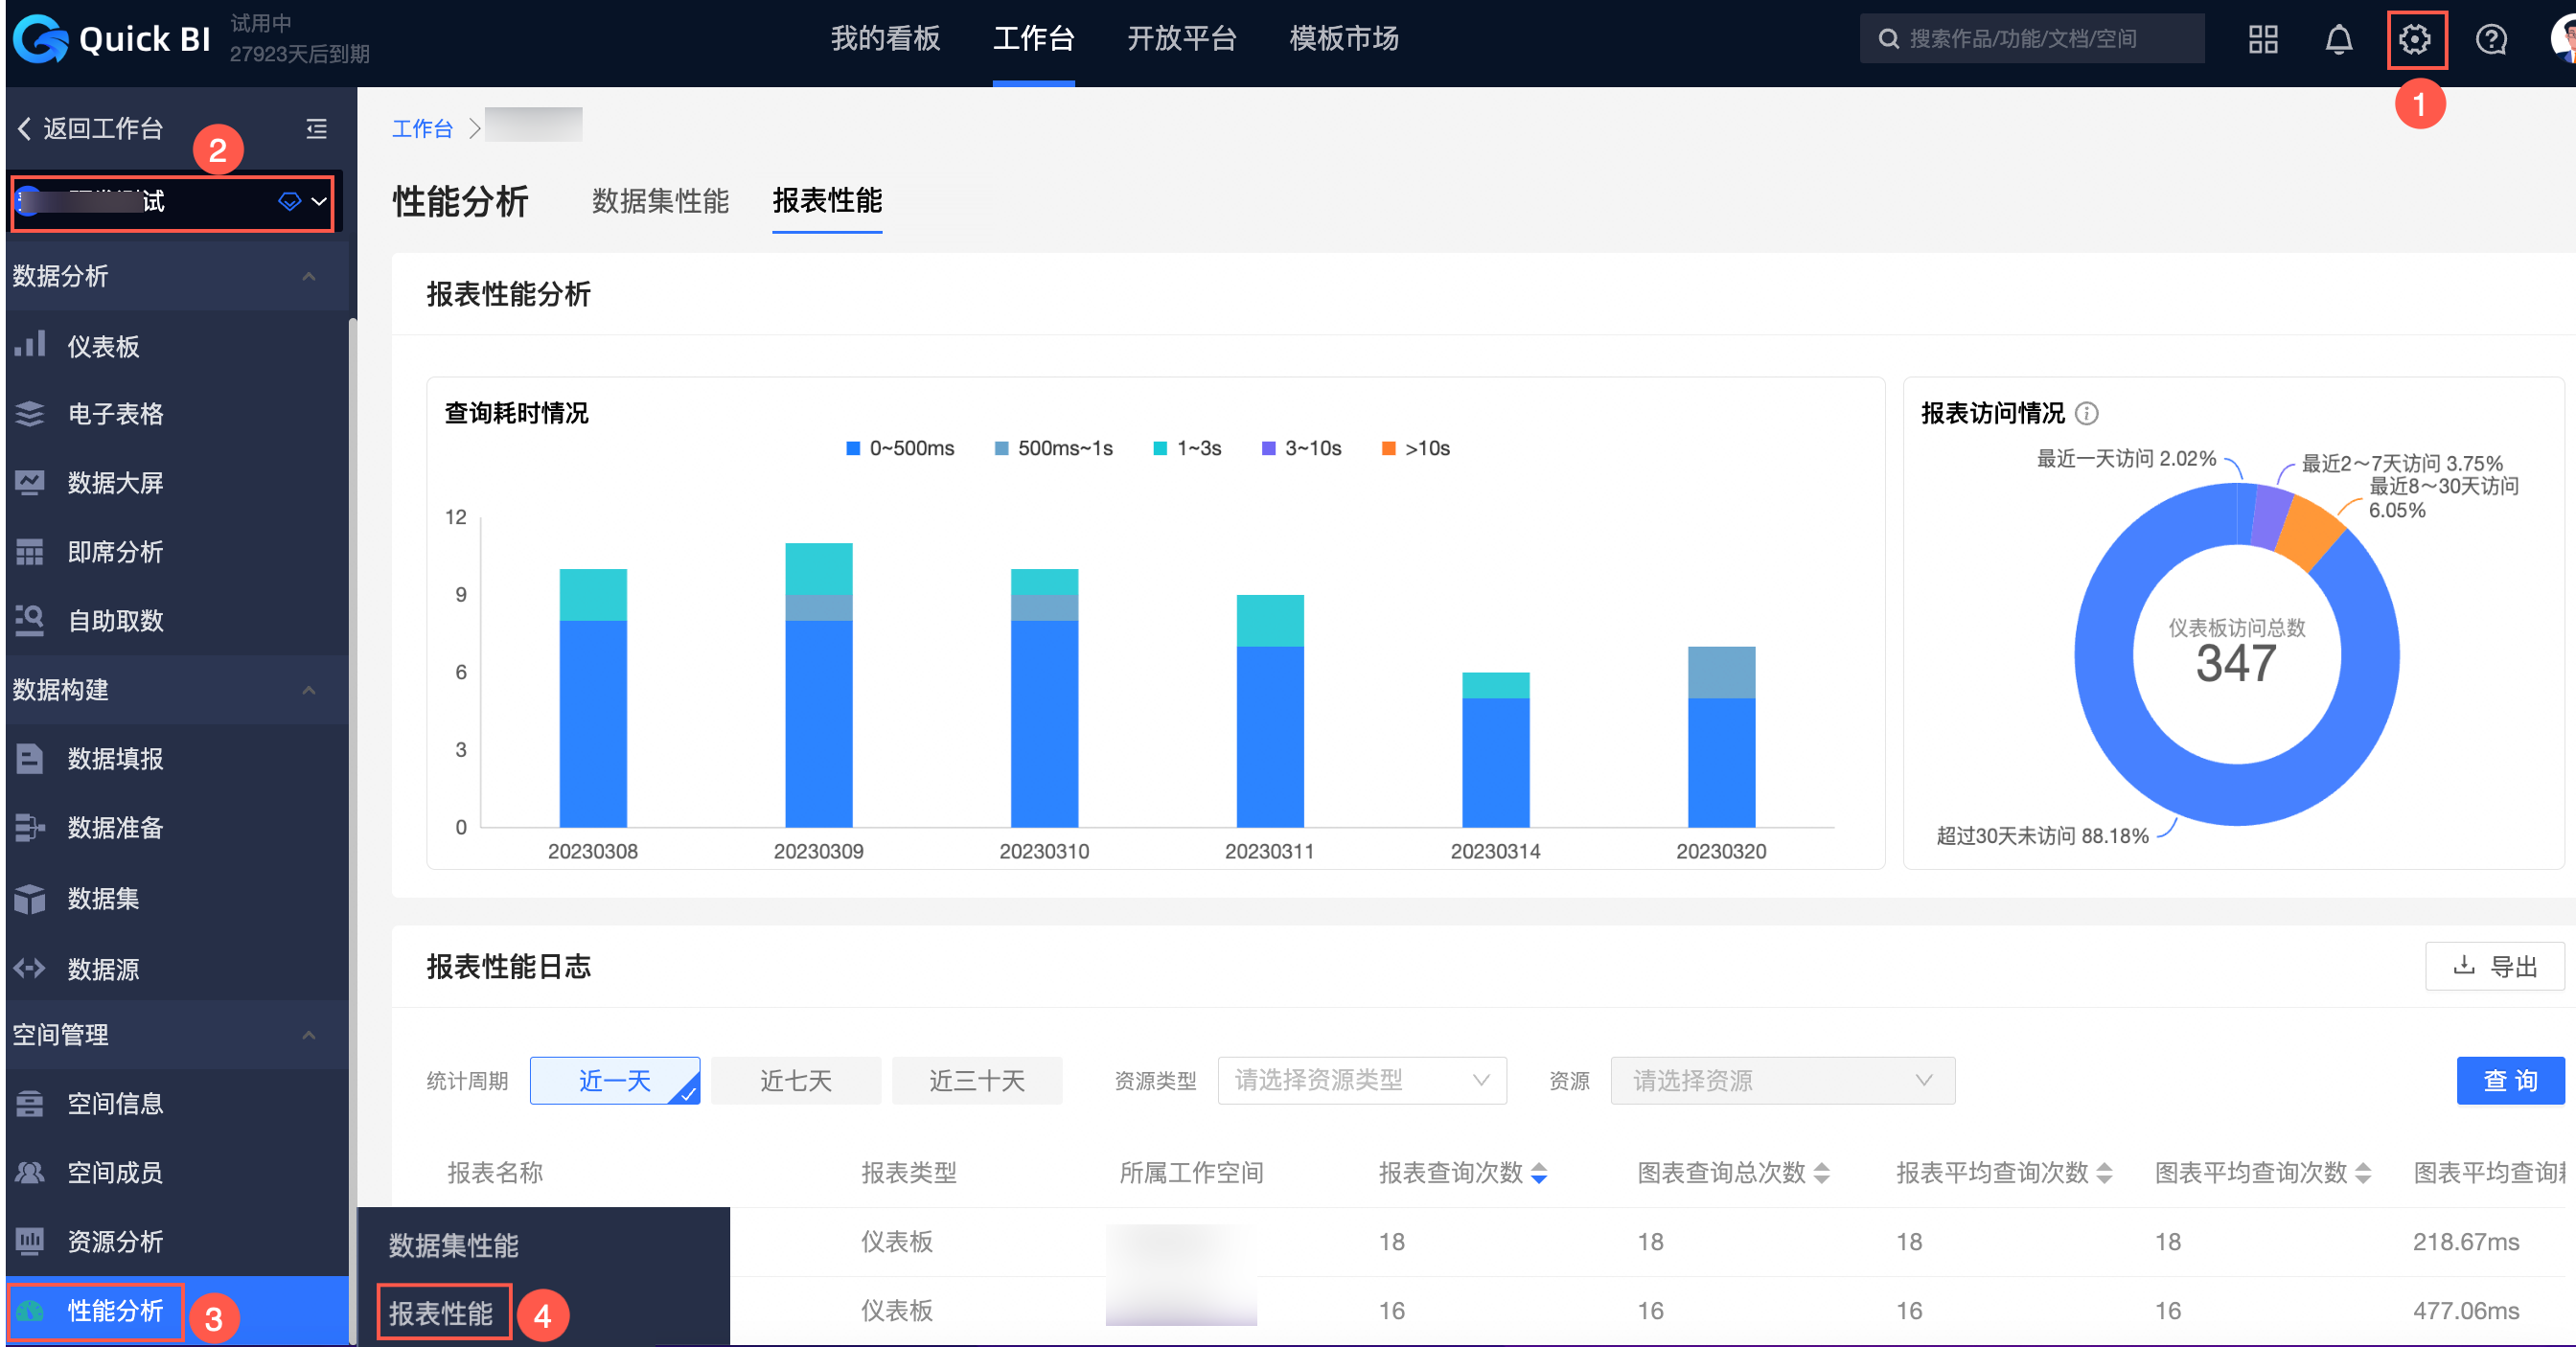The image size is (2576, 1347).
Task: Click the 资源分析 chart icon
Action: point(30,1241)
